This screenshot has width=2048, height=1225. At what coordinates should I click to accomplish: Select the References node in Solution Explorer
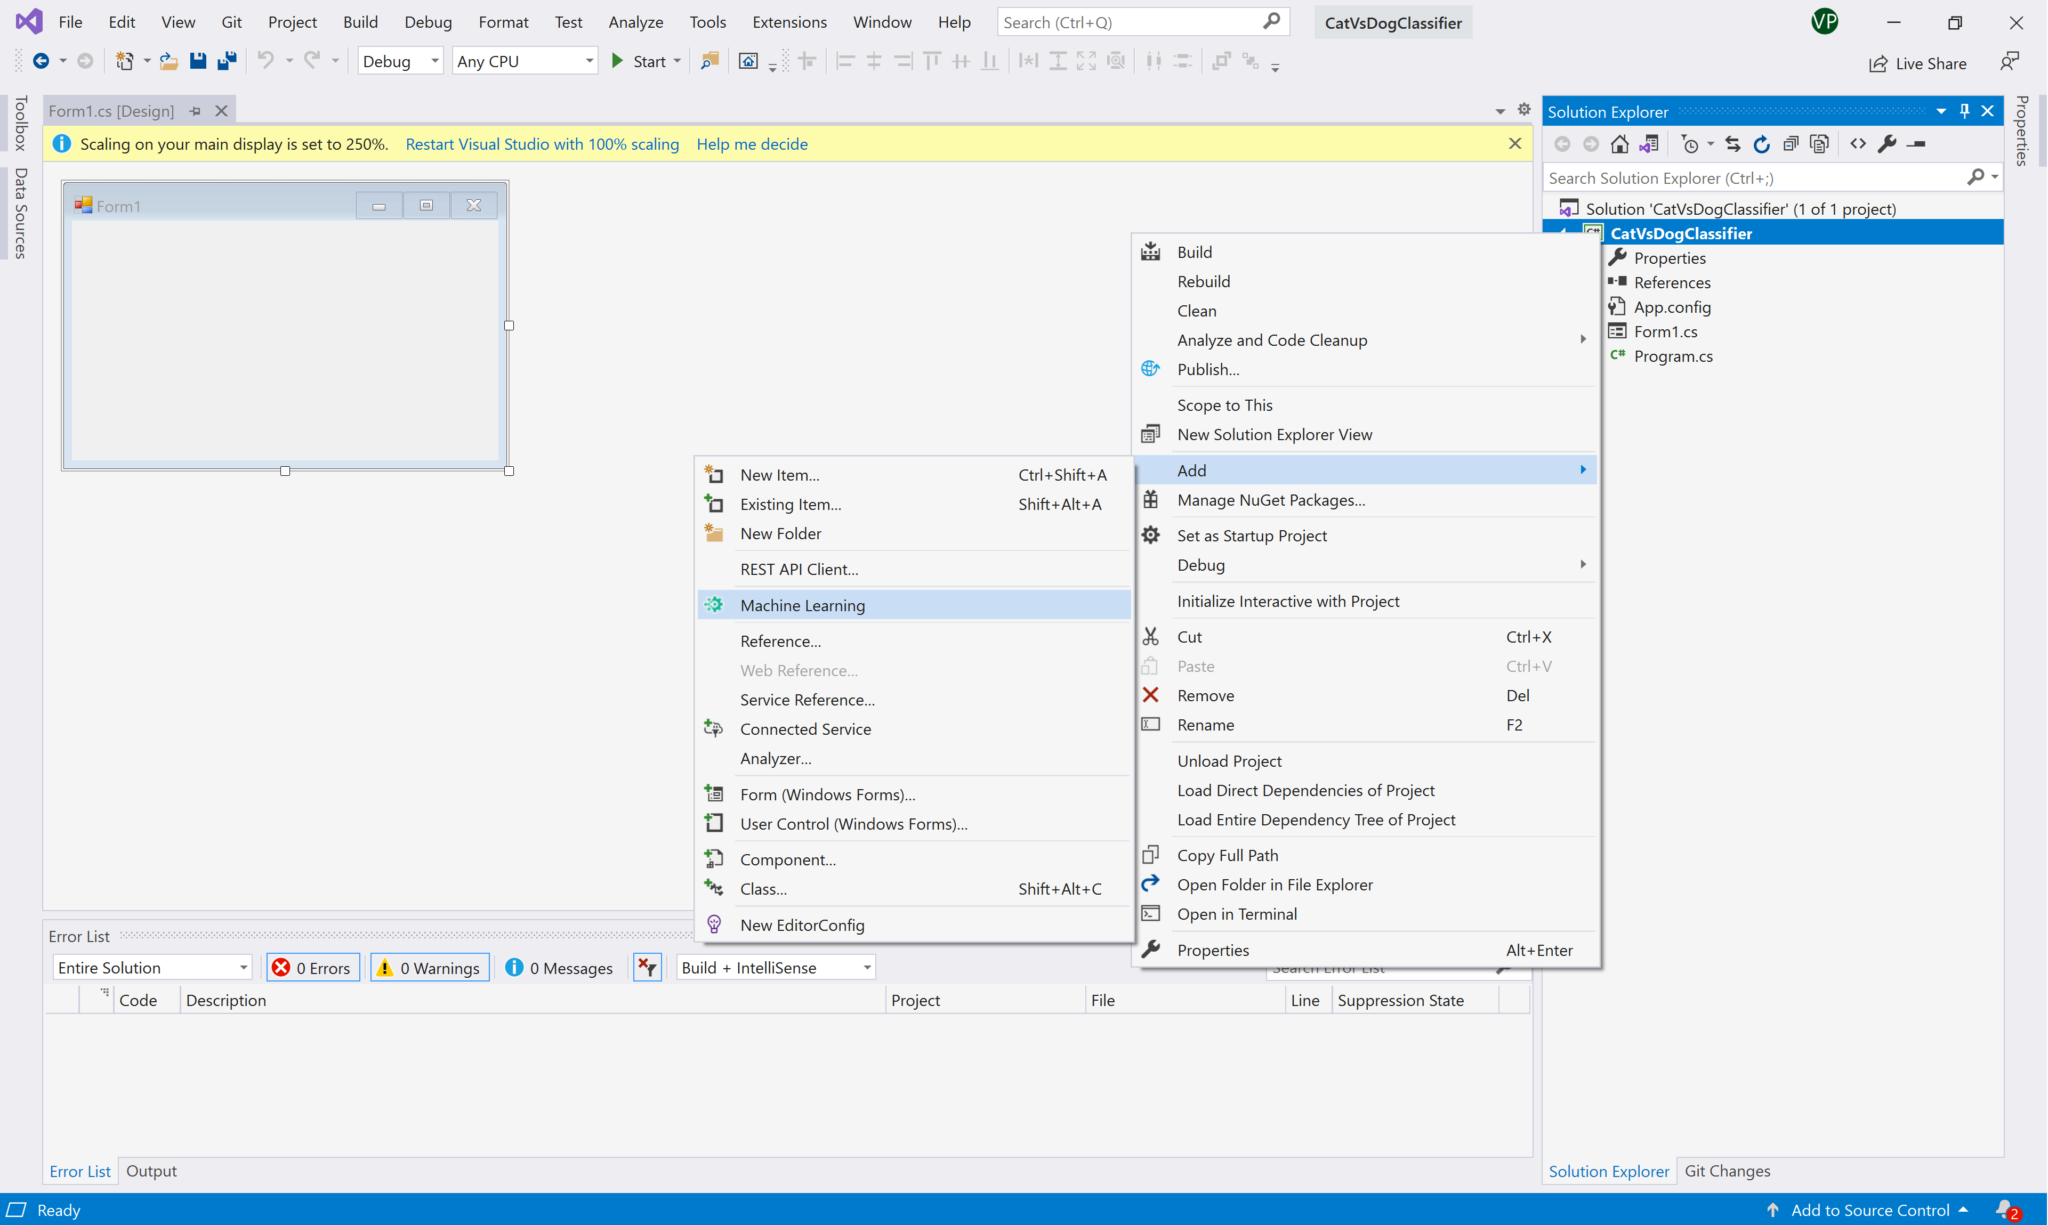[x=1672, y=283]
